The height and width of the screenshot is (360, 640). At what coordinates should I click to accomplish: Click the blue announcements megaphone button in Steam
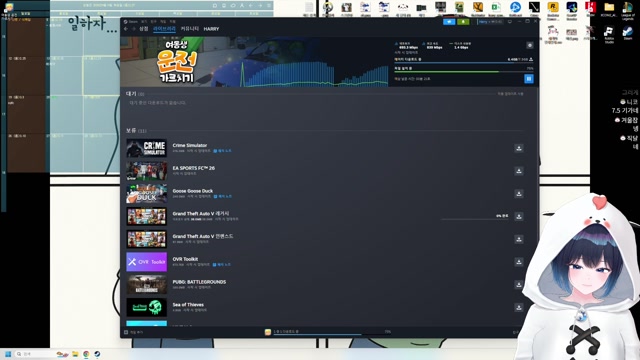pos(449,22)
